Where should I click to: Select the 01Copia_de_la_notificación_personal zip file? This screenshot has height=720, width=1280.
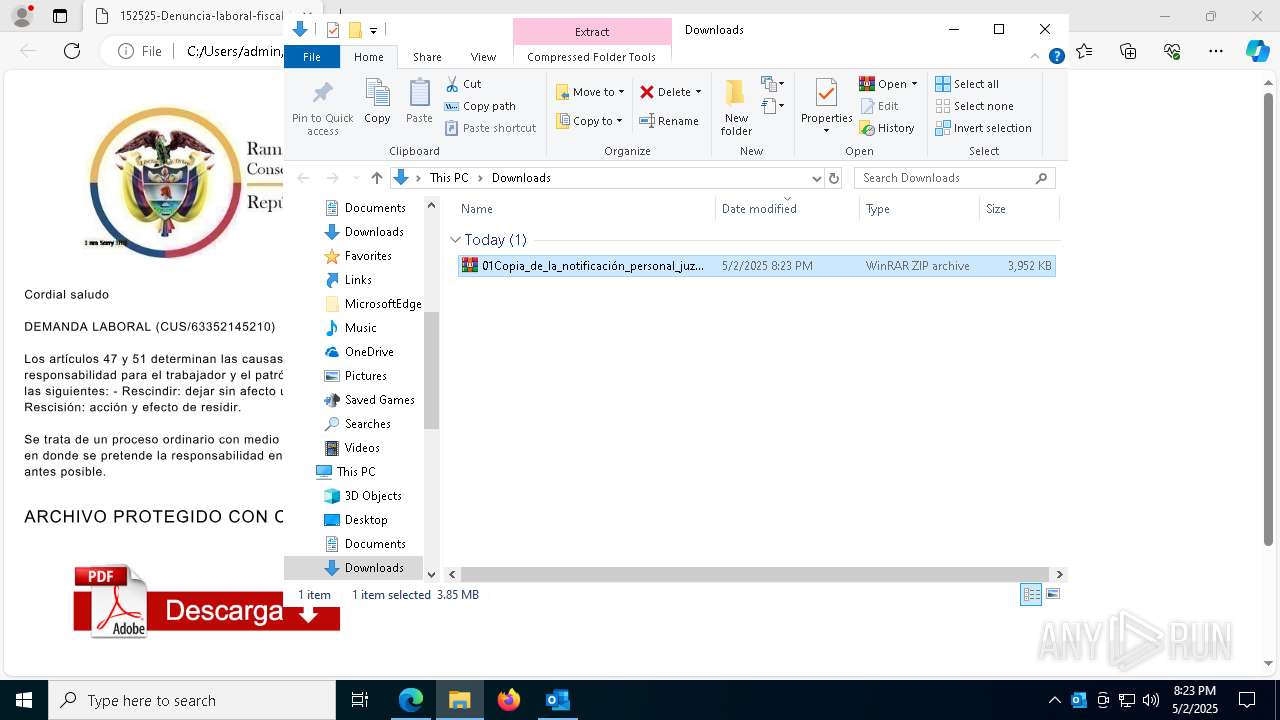757,266
